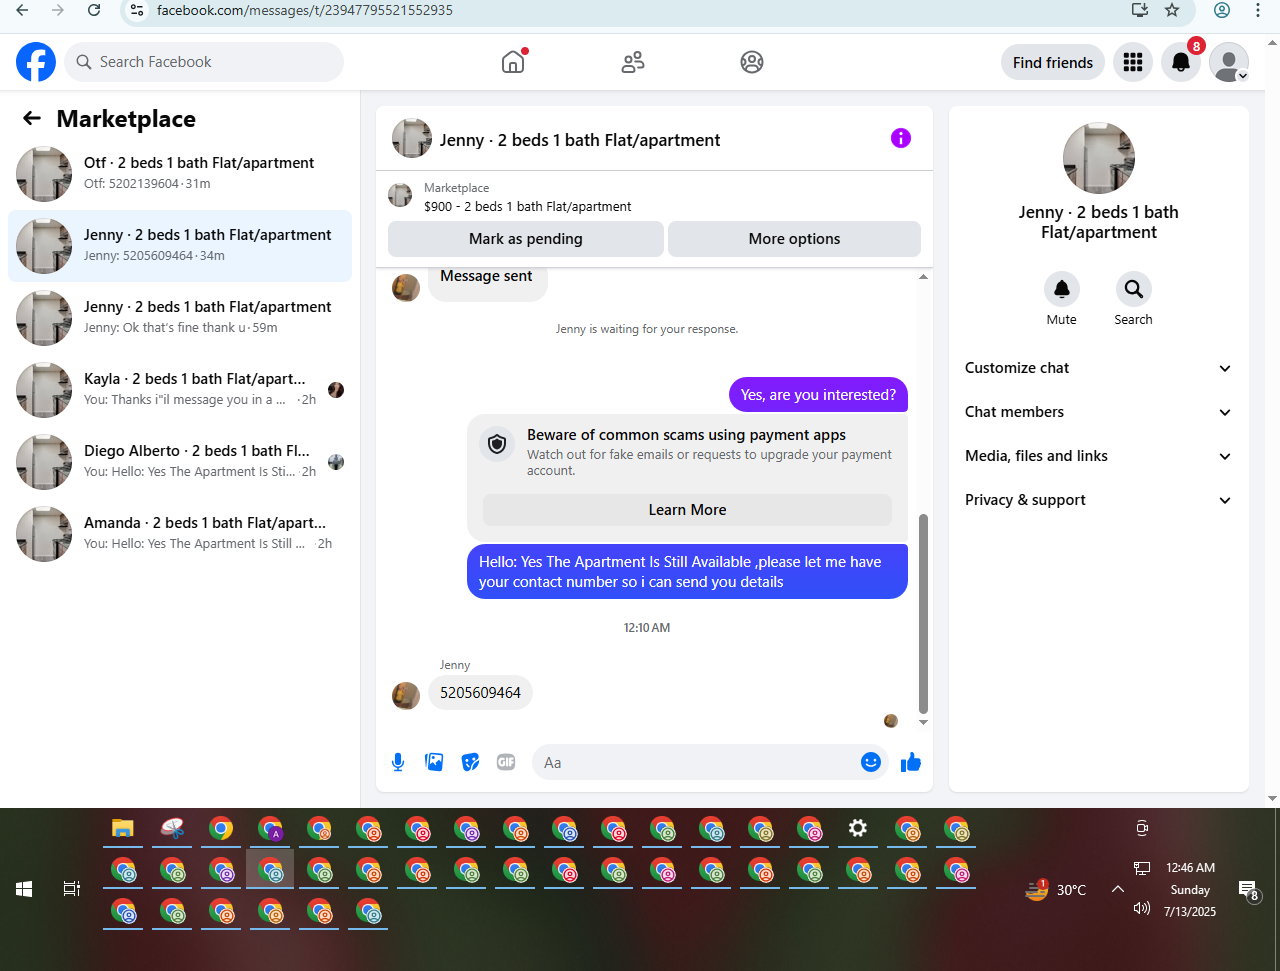Open the Friends icon in top navigation

coord(633,62)
